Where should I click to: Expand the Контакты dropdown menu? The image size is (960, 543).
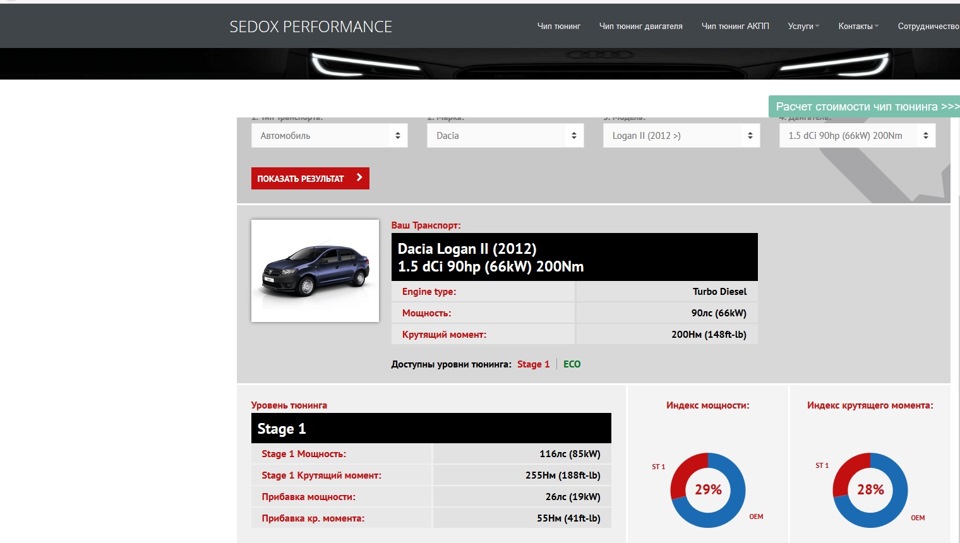858,26
